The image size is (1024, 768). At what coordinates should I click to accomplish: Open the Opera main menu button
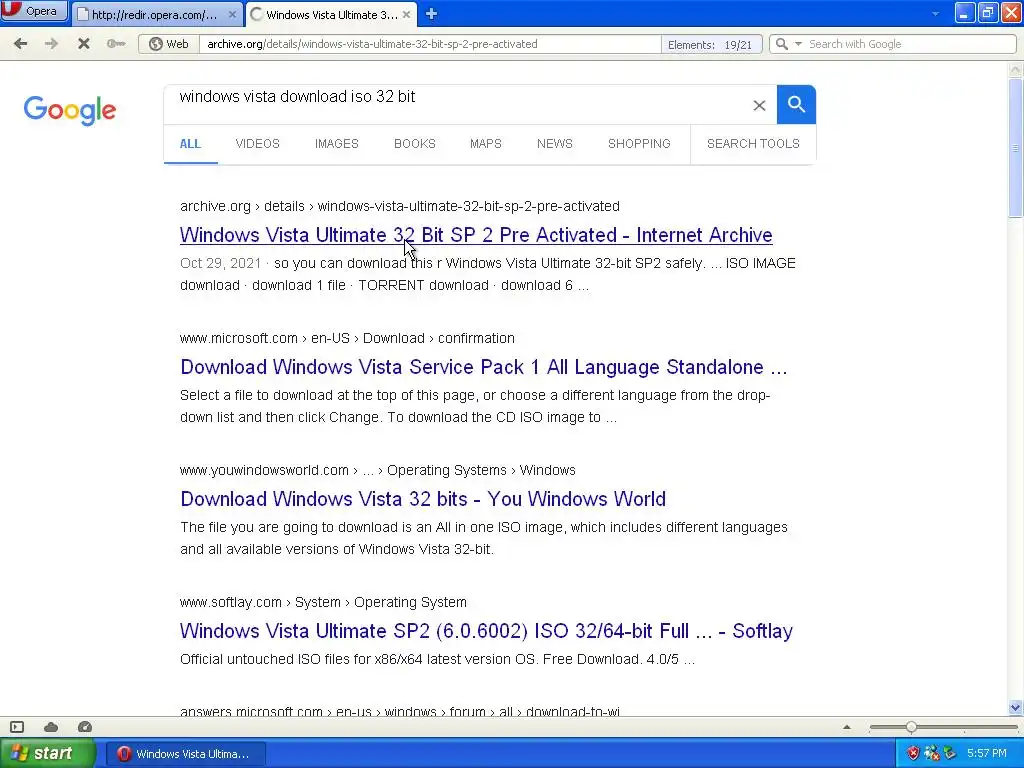pyautogui.click(x=34, y=11)
